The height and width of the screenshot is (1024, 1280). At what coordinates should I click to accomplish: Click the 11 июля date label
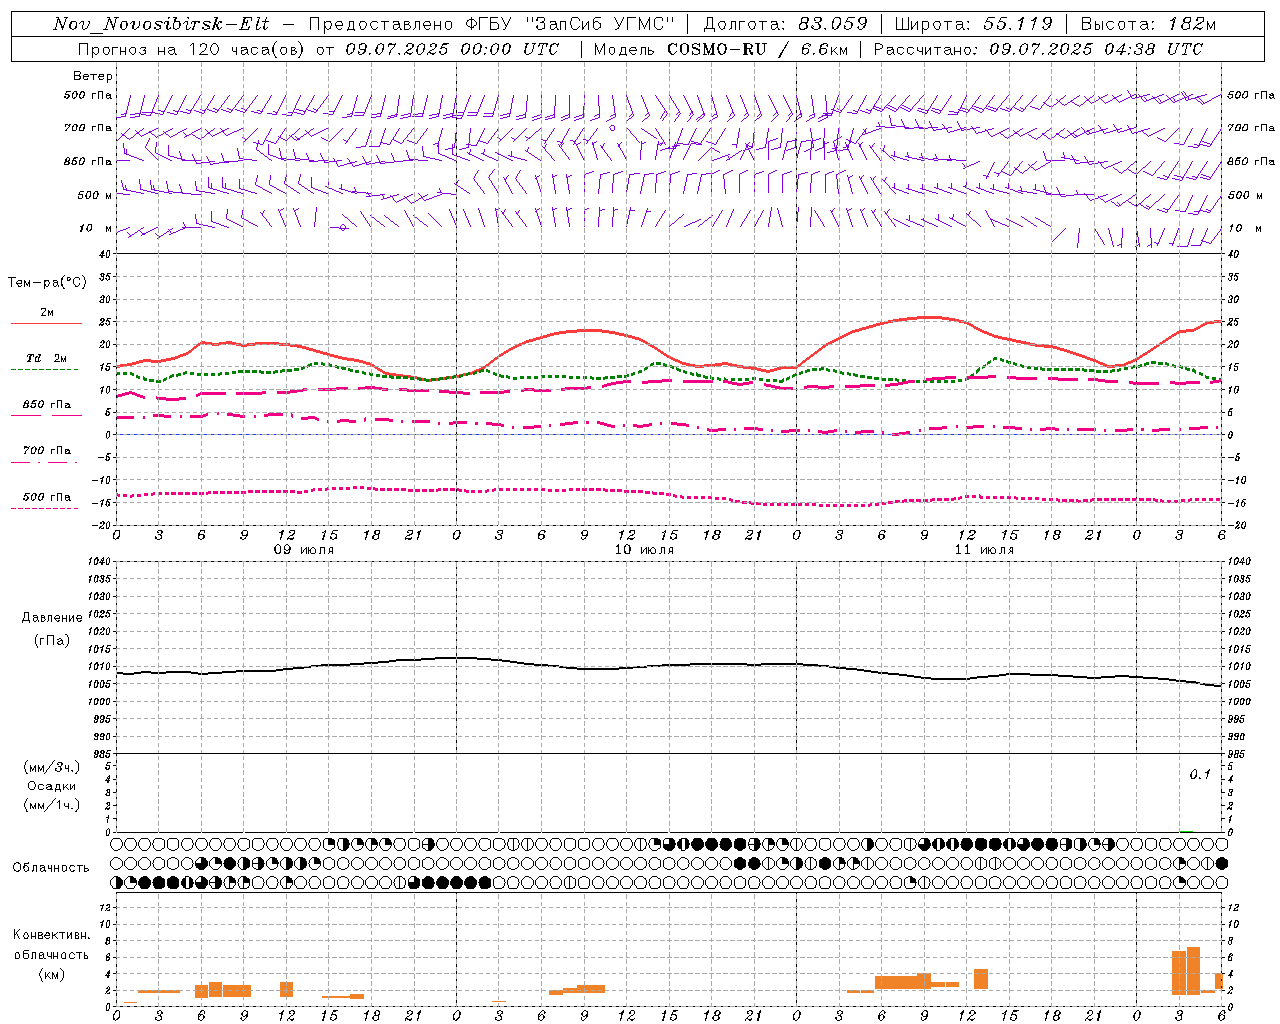coord(984,550)
